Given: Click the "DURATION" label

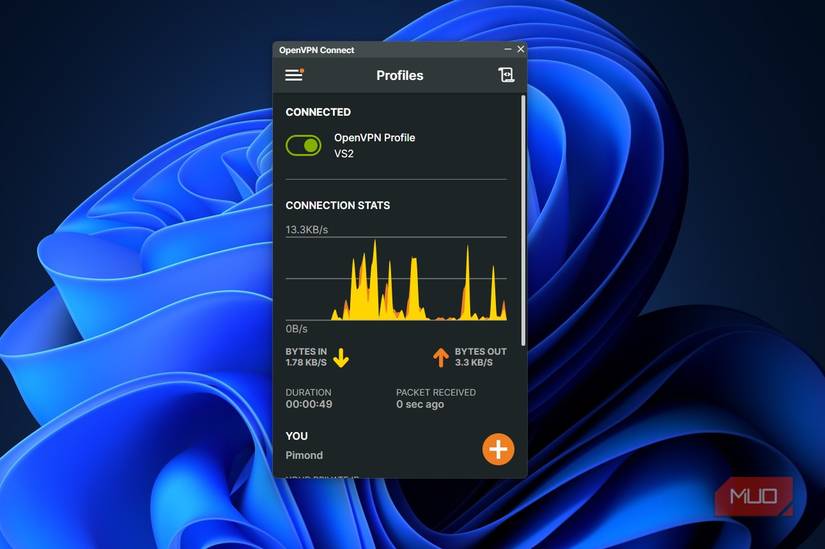Looking at the screenshot, I should pos(308,392).
